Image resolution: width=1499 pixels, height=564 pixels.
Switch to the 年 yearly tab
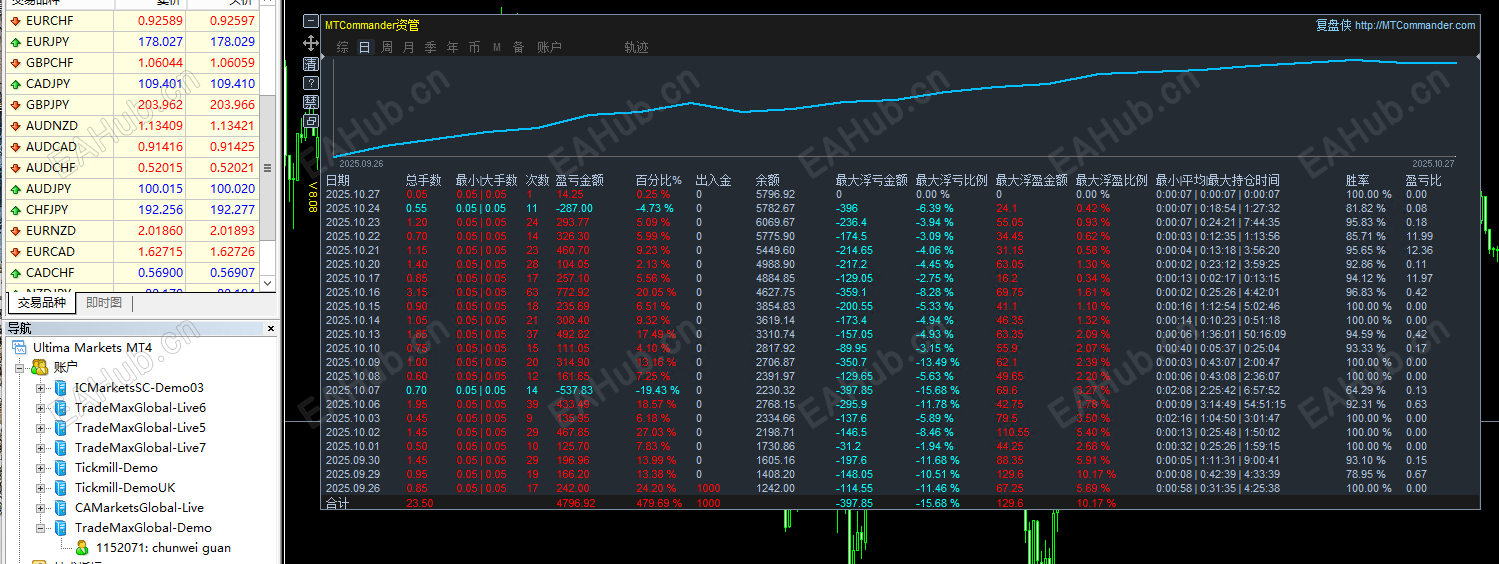tap(453, 47)
